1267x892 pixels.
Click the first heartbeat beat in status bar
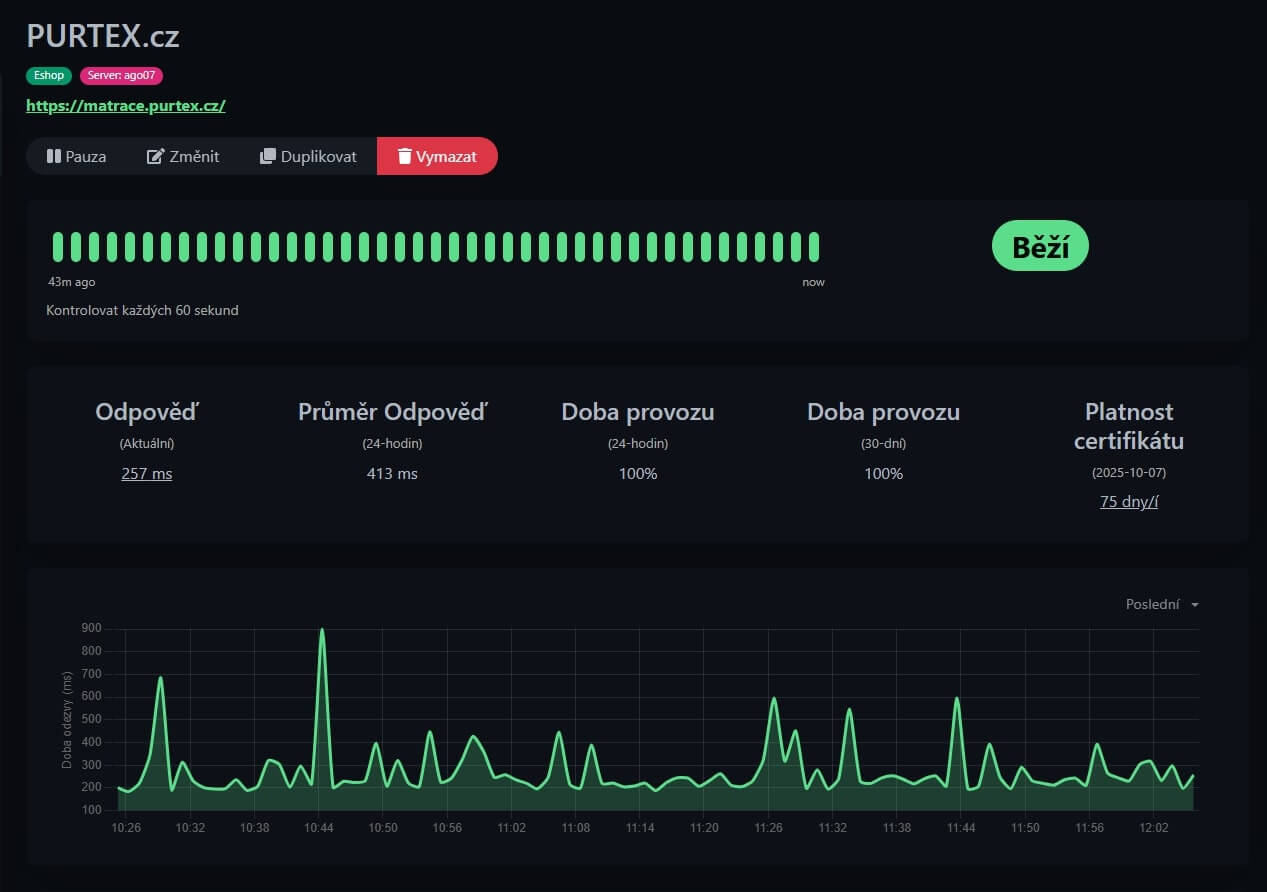[58, 247]
